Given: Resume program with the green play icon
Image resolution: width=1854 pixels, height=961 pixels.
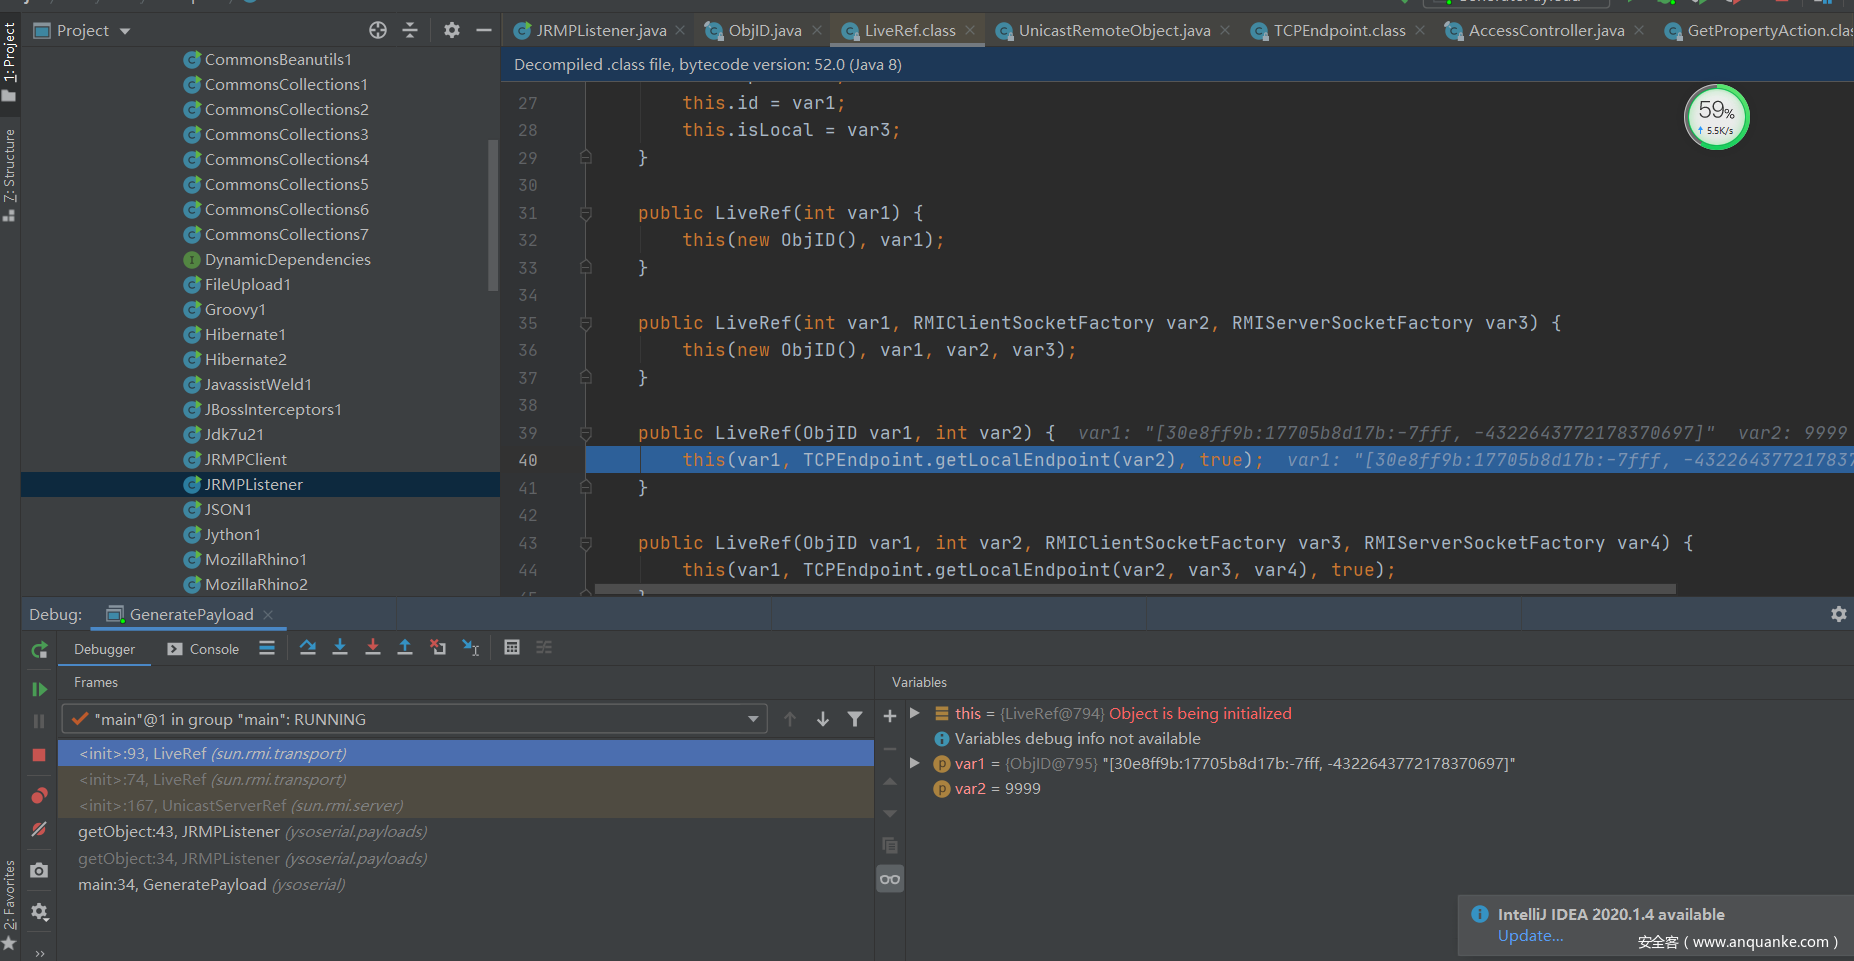Looking at the screenshot, I should click(39, 689).
